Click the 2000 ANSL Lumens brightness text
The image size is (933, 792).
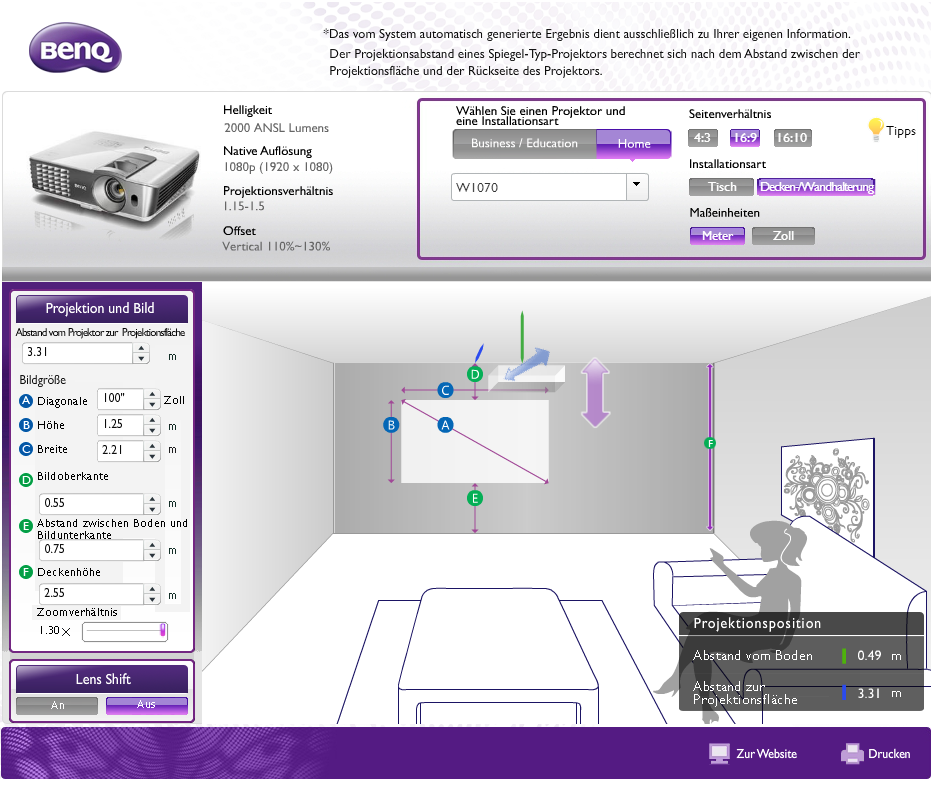coord(276,128)
